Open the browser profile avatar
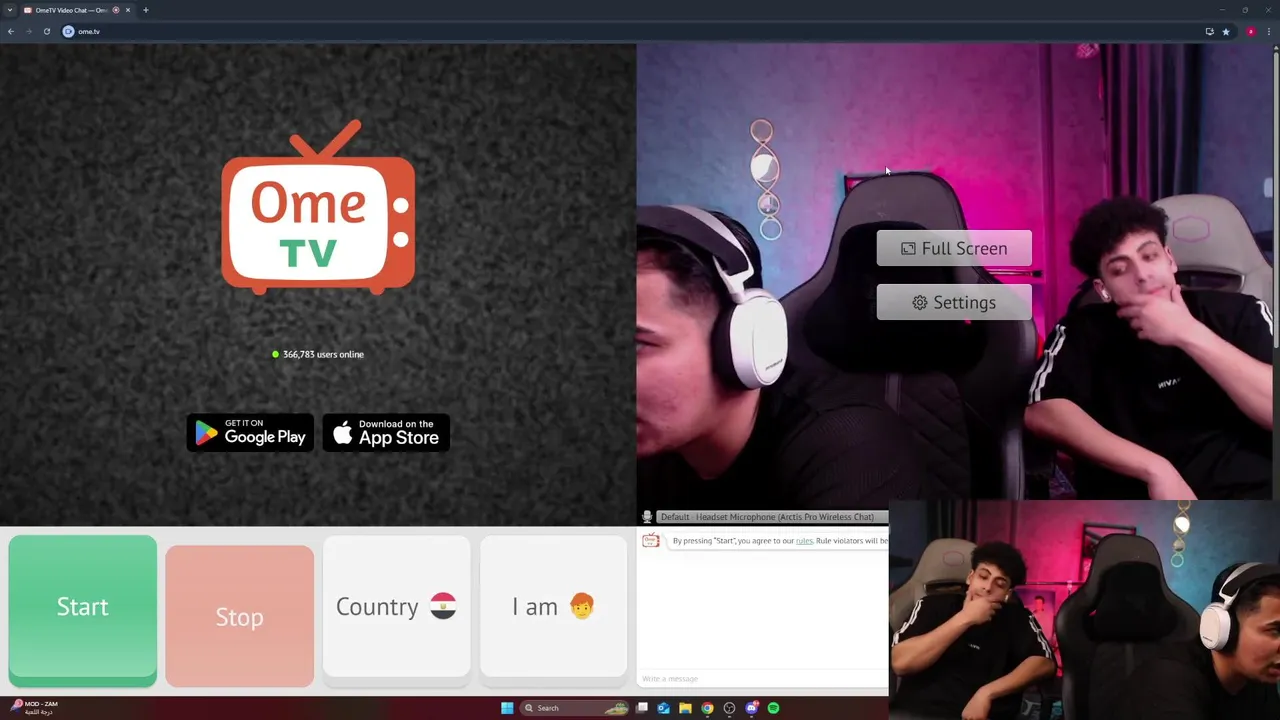Image resolution: width=1280 pixels, height=720 pixels. pos(1250,31)
